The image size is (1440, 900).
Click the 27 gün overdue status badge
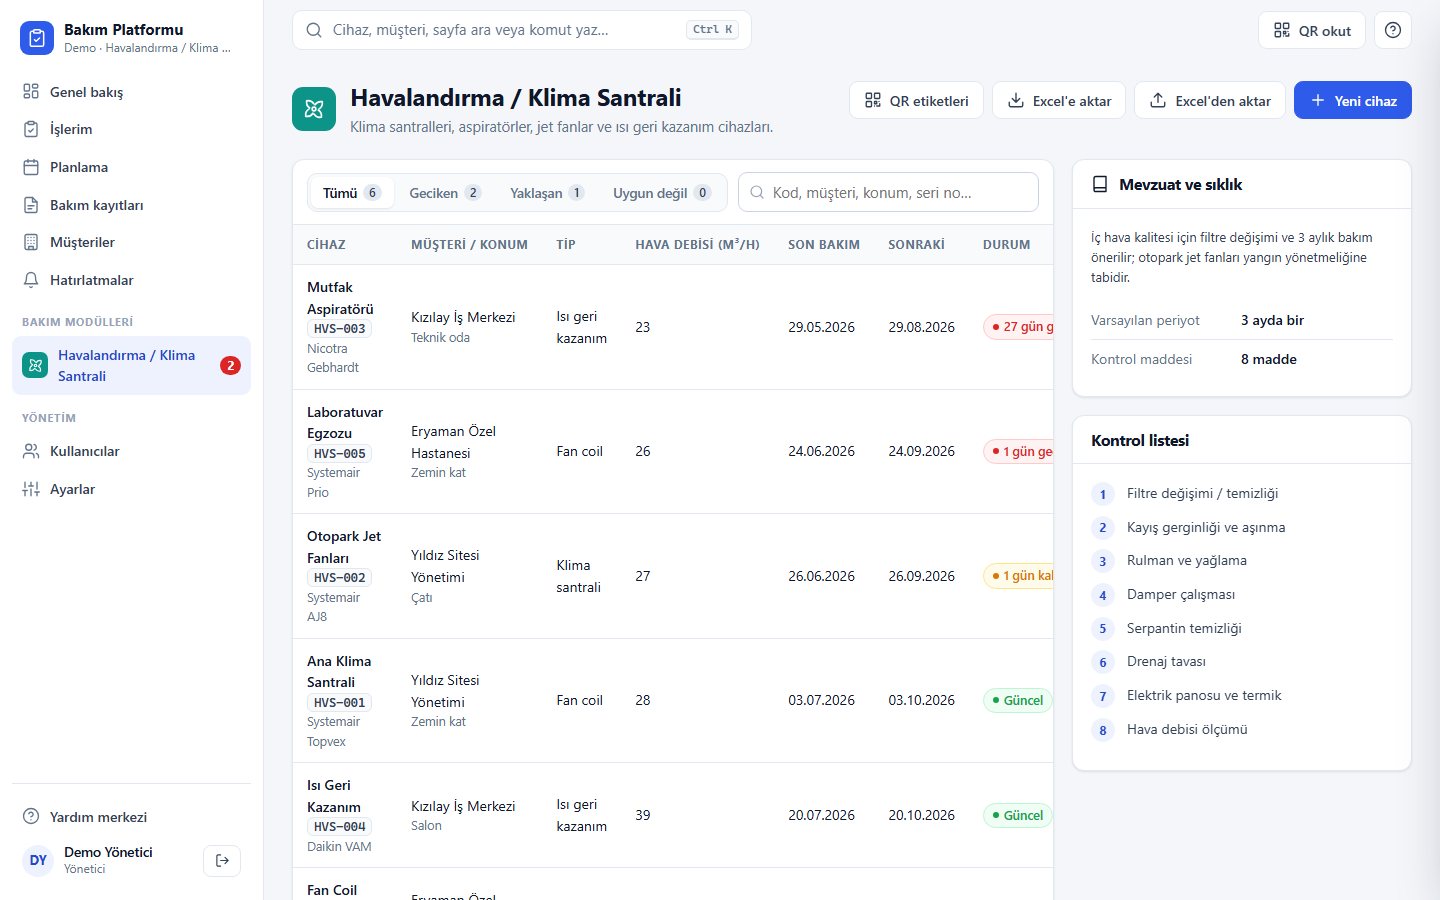coord(1019,326)
